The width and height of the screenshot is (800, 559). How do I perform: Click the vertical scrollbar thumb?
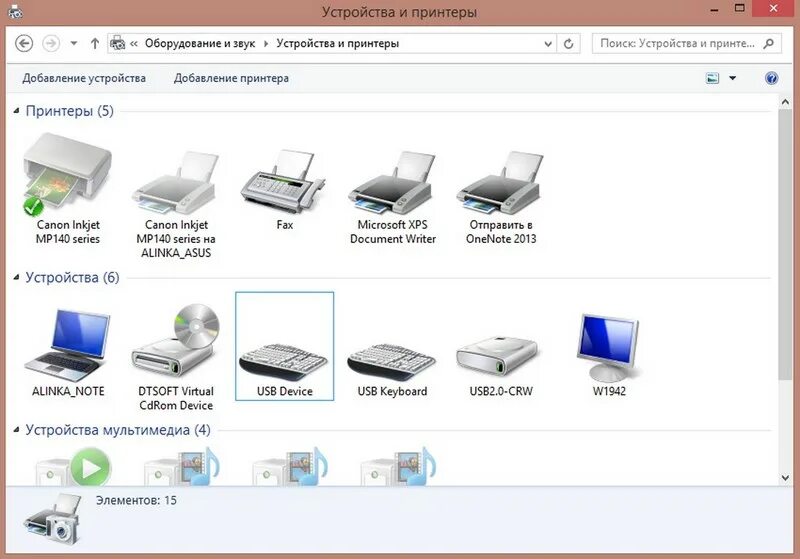[785, 244]
